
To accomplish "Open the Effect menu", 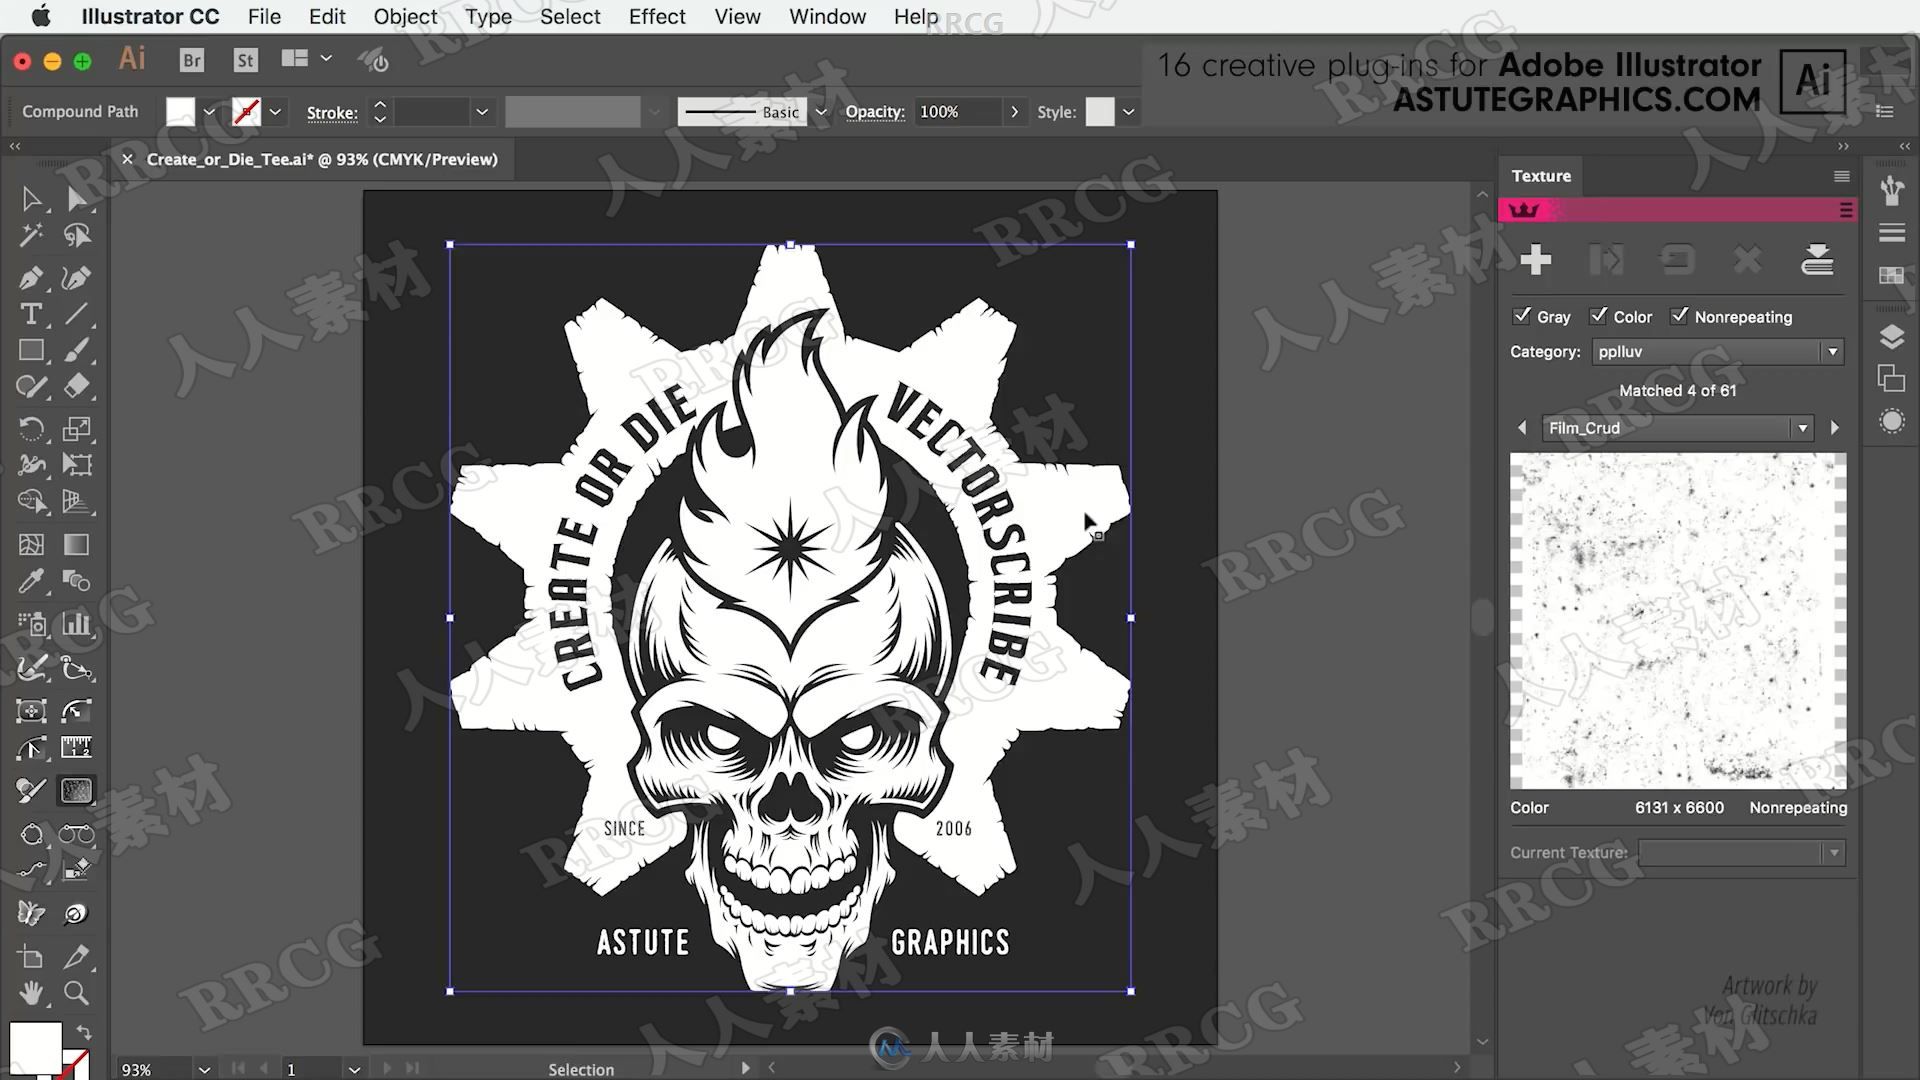I will pos(657,17).
